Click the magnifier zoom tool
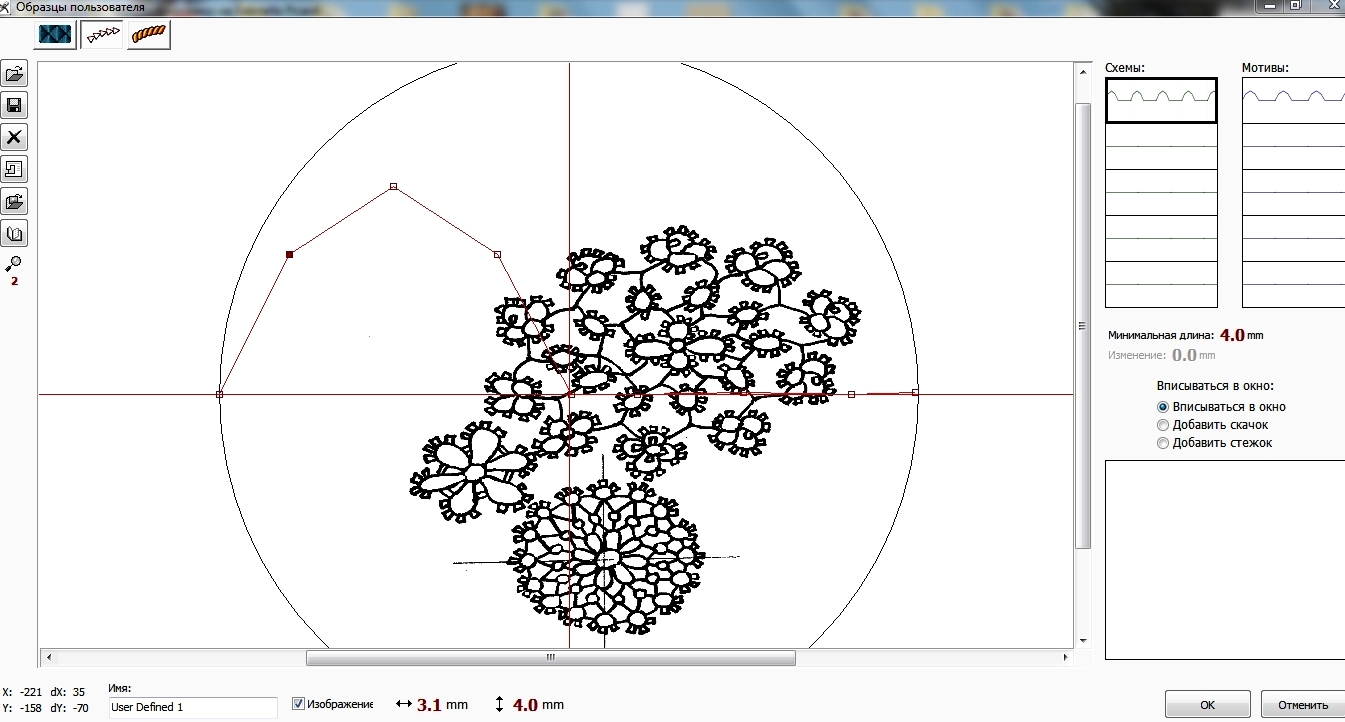Screen dimensions: 1345x722 coord(14,263)
